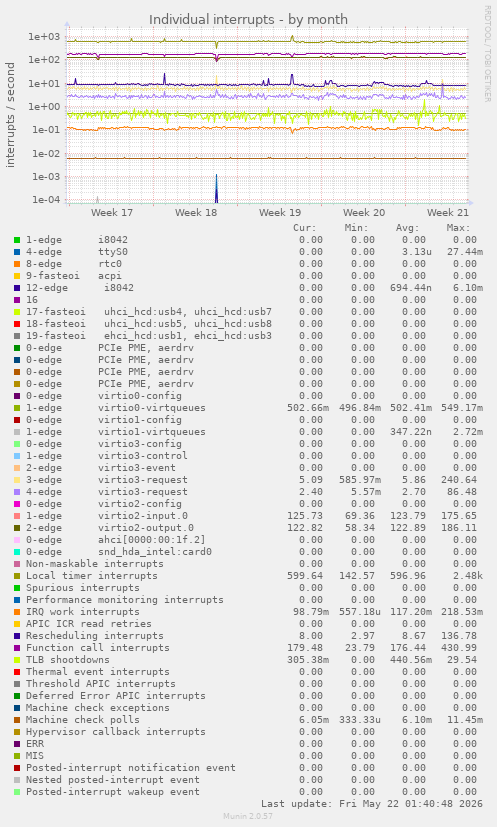The width and height of the screenshot is (497, 827).
Task: Click the Munin 2.0.57 footer text
Action: (248, 816)
